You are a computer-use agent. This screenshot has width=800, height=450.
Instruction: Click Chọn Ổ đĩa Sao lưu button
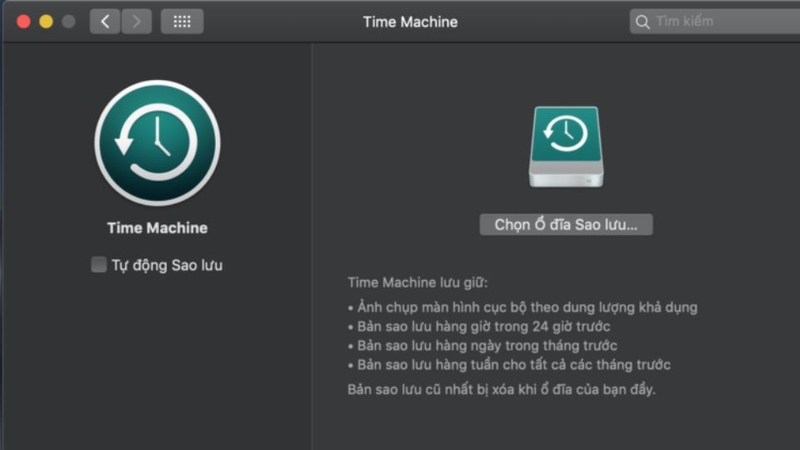566,224
